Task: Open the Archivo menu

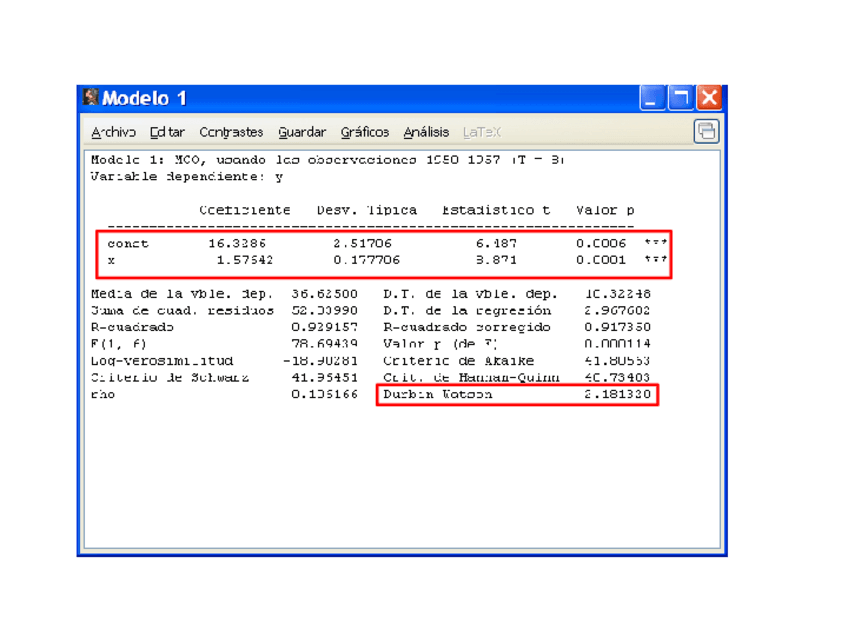Action: tap(114, 132)
